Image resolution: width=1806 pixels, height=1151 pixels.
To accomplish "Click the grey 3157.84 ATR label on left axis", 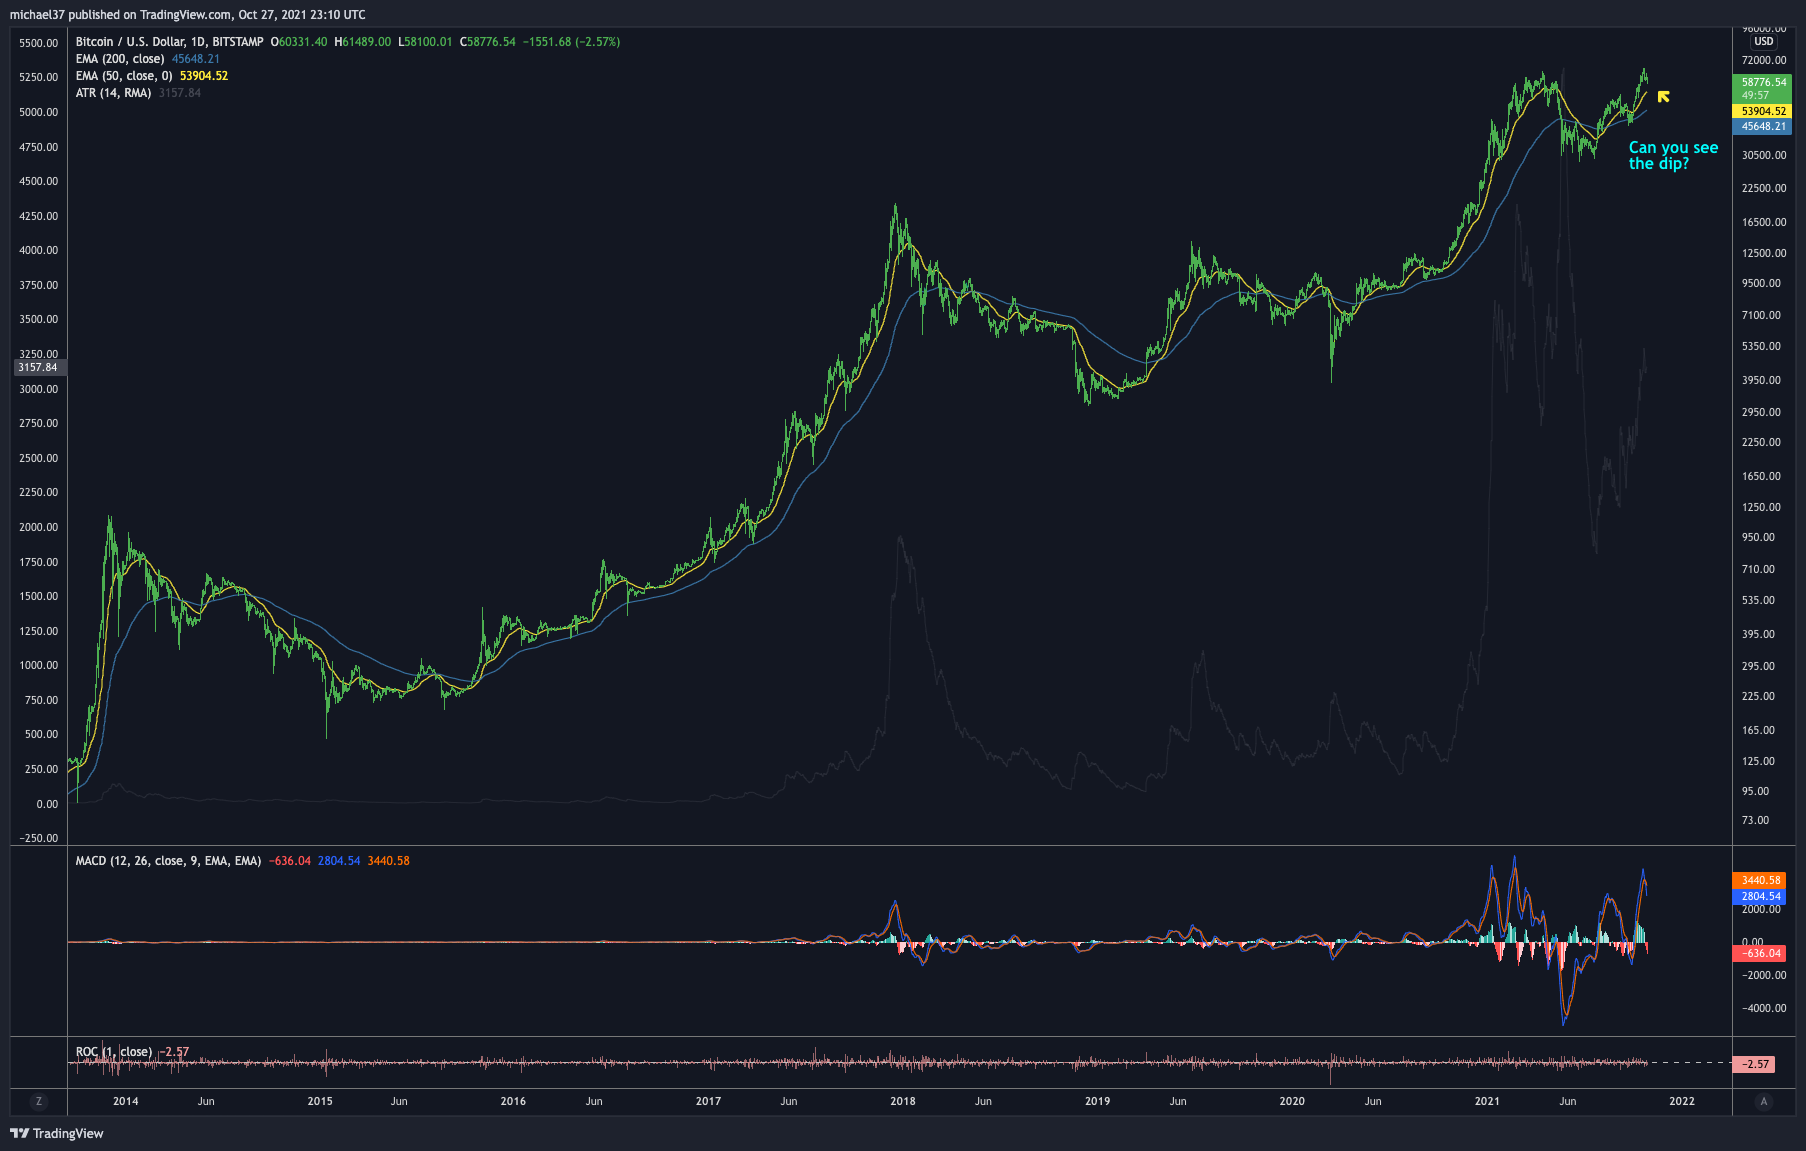I will point(38,367).
